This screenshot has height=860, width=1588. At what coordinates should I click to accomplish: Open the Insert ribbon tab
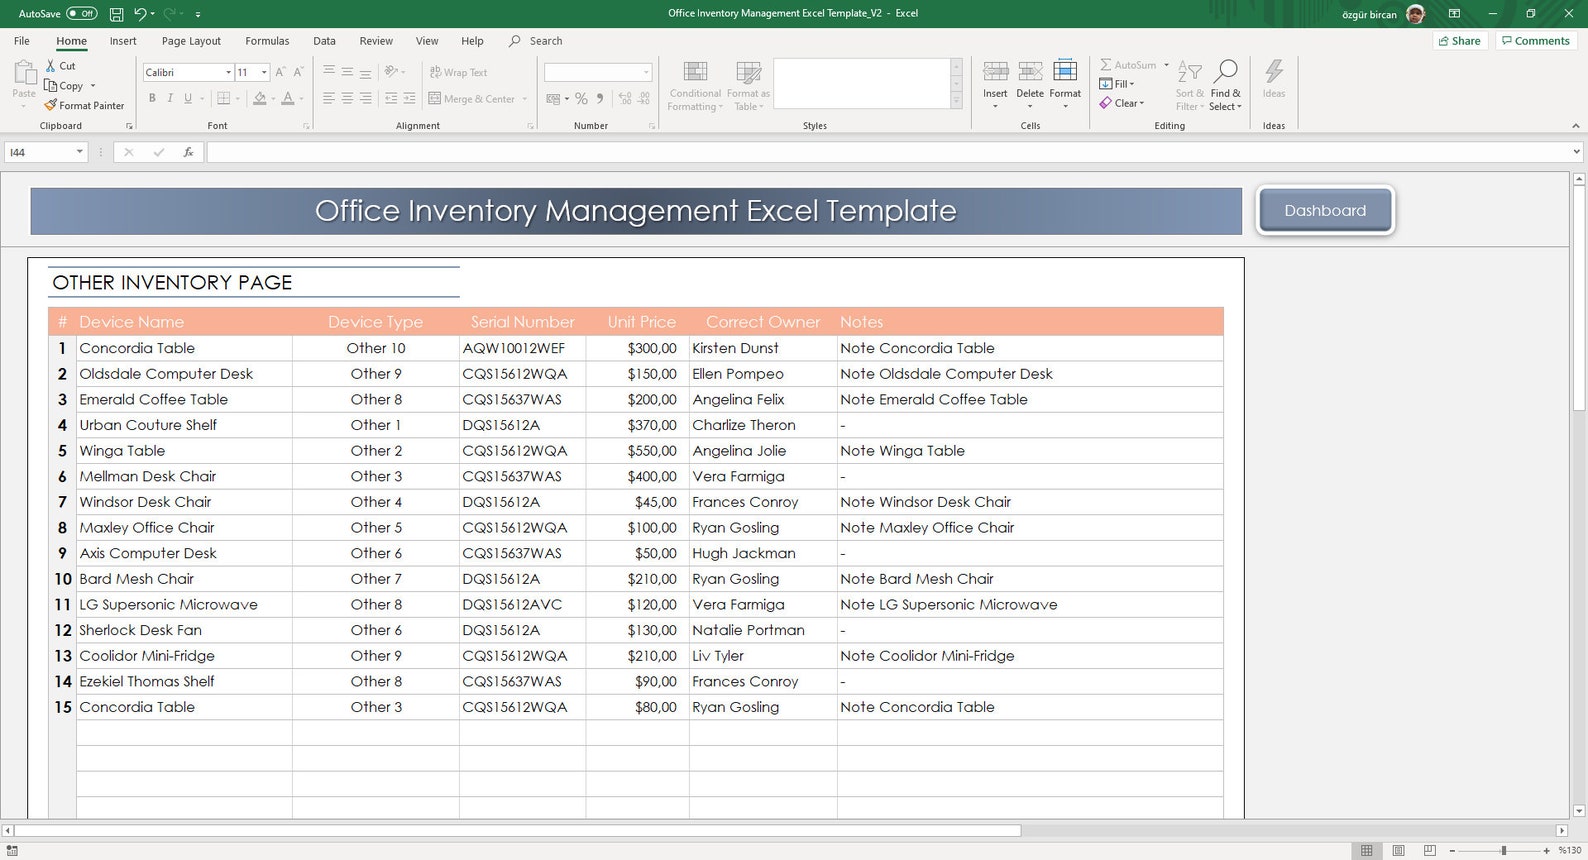point(123,41)
